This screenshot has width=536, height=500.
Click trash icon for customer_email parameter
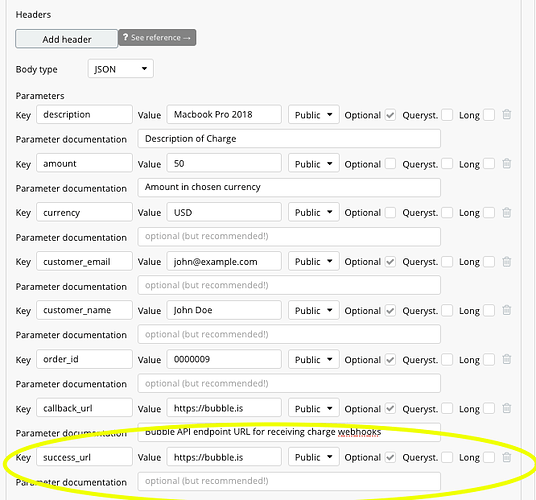507,262
